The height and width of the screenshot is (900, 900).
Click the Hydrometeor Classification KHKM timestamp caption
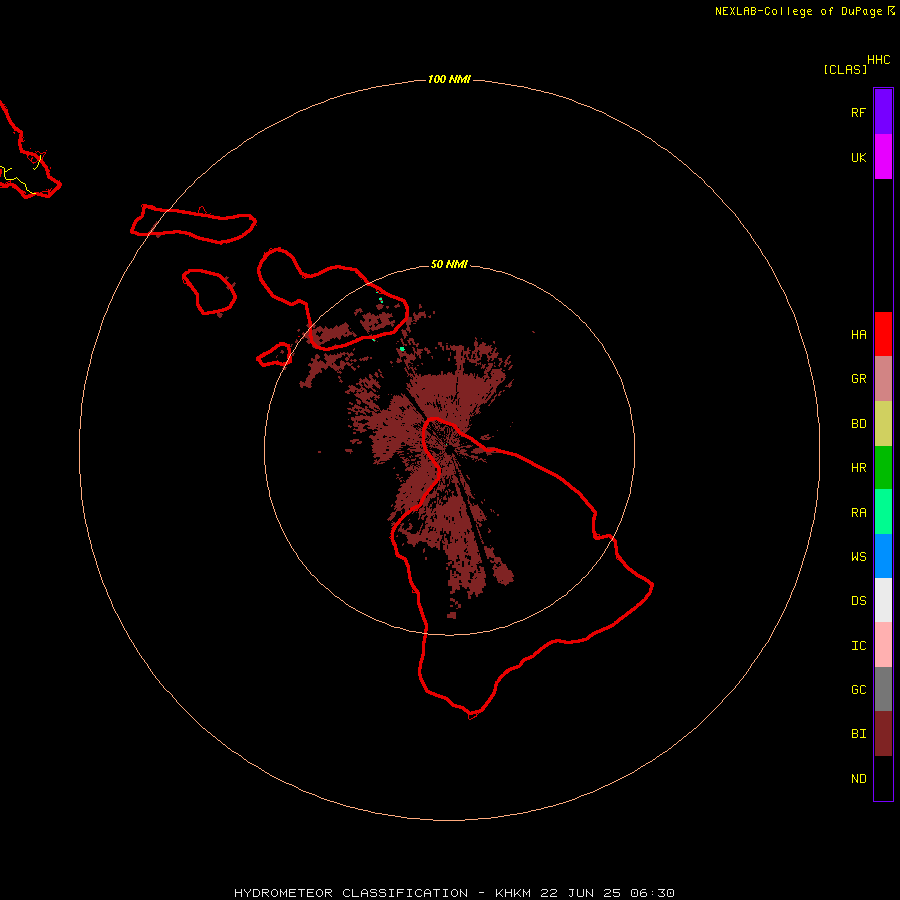454,893
